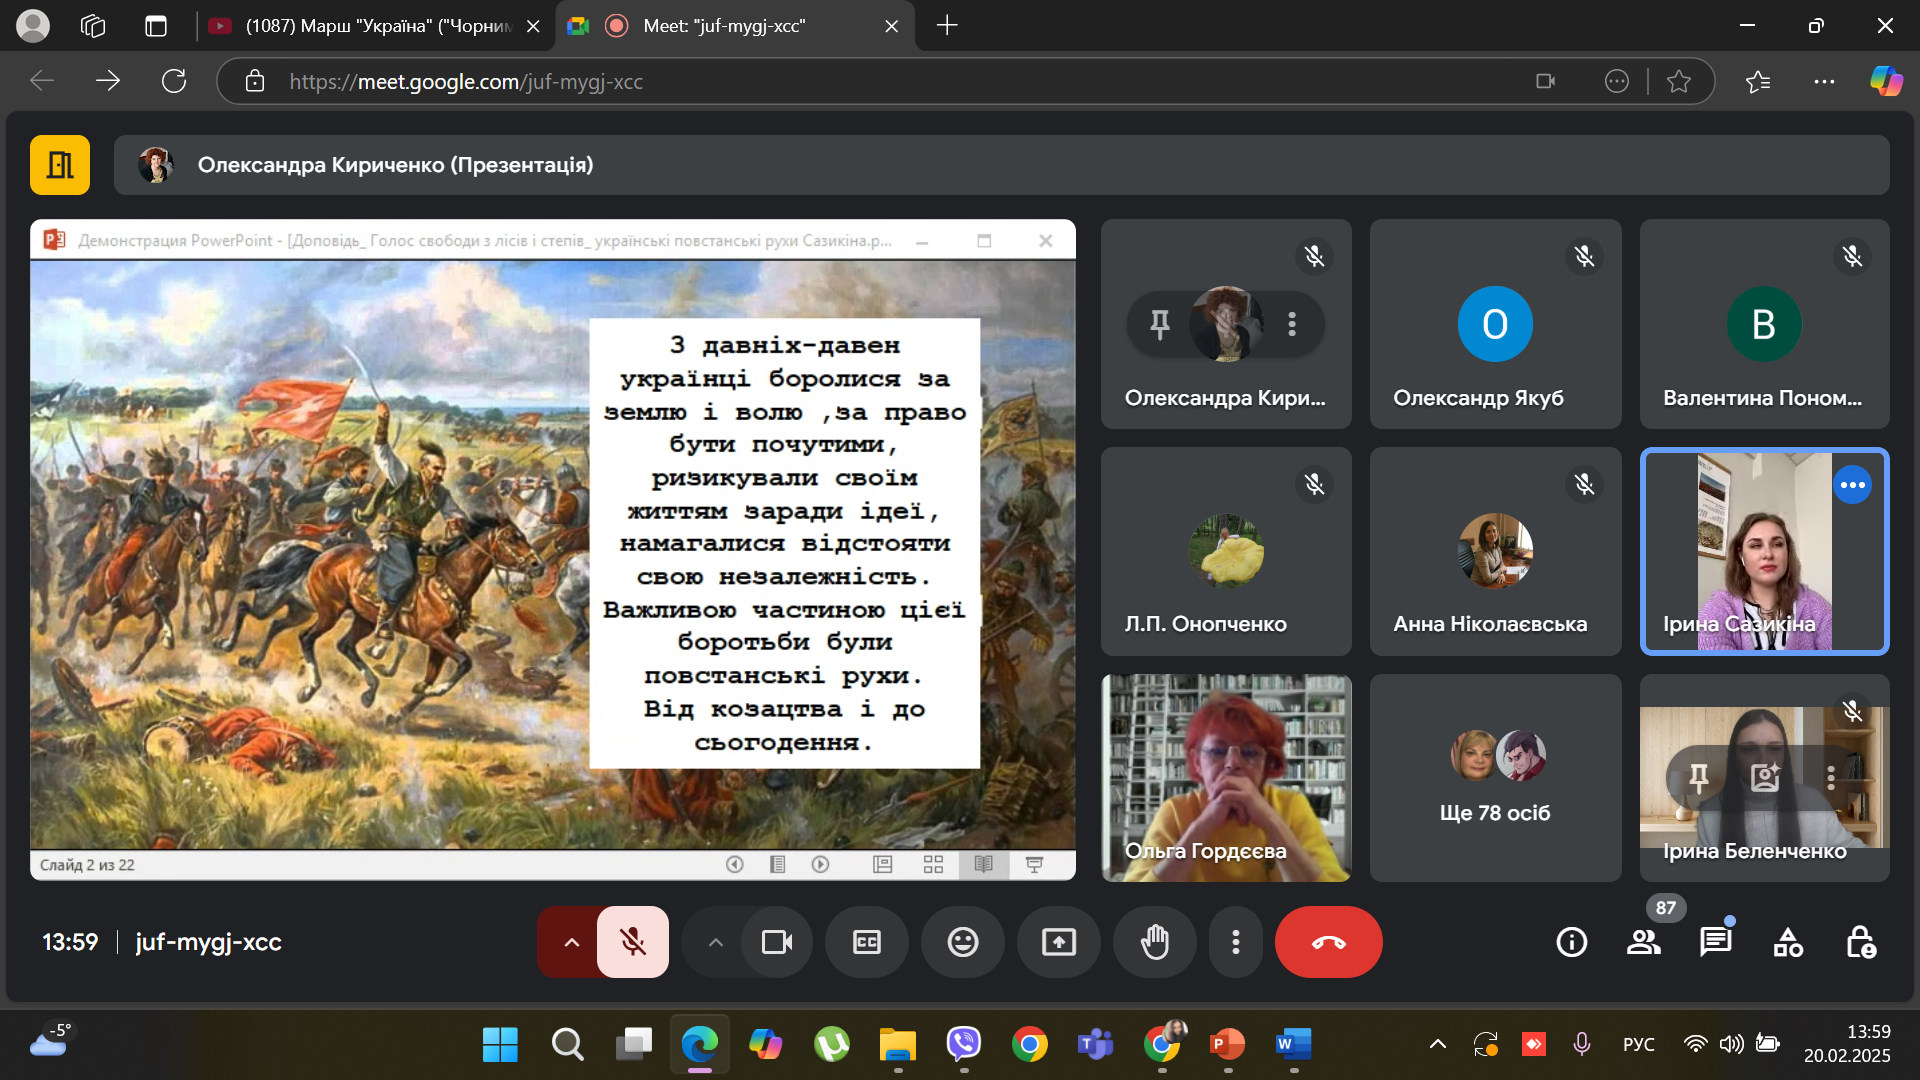Viewport: 1920px width, 1080px height.
Task: Go to next slide in PowerPoint footer
Action: tap(821, 864)
